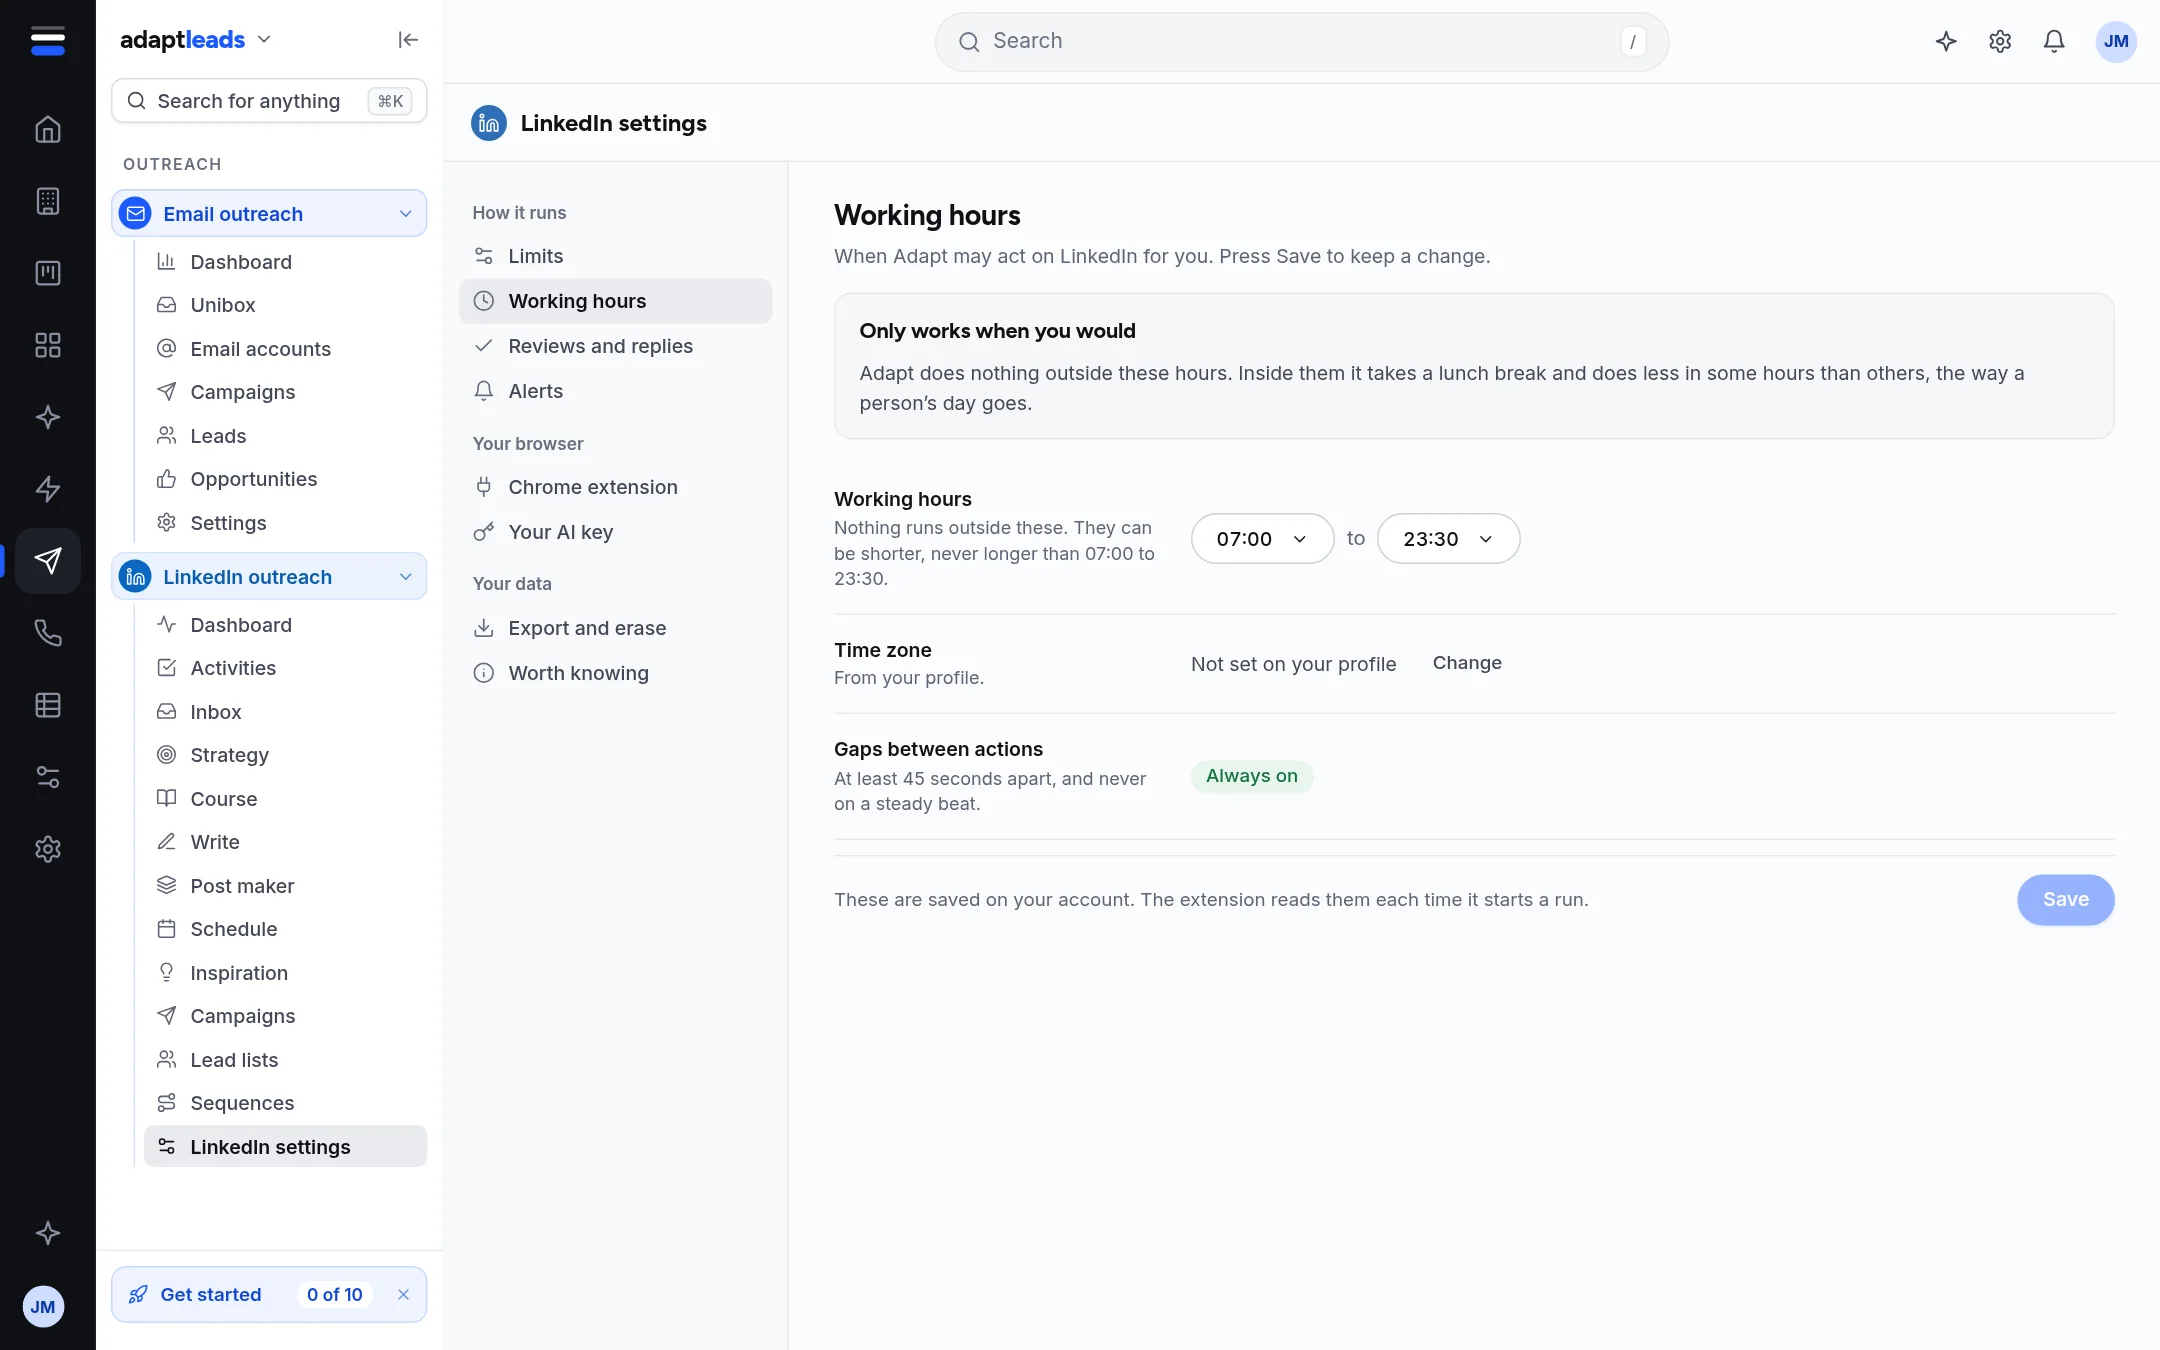
Task: Open Unibox under Email outreach
Action: coord(285,305)
